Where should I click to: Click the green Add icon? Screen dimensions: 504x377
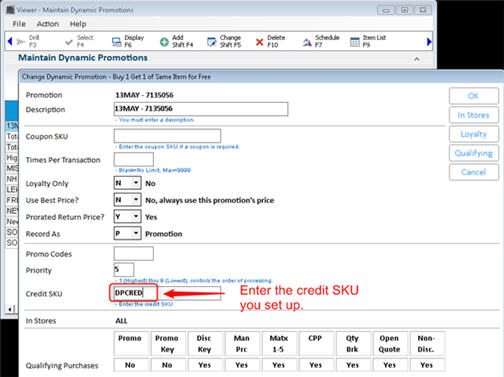164,42
